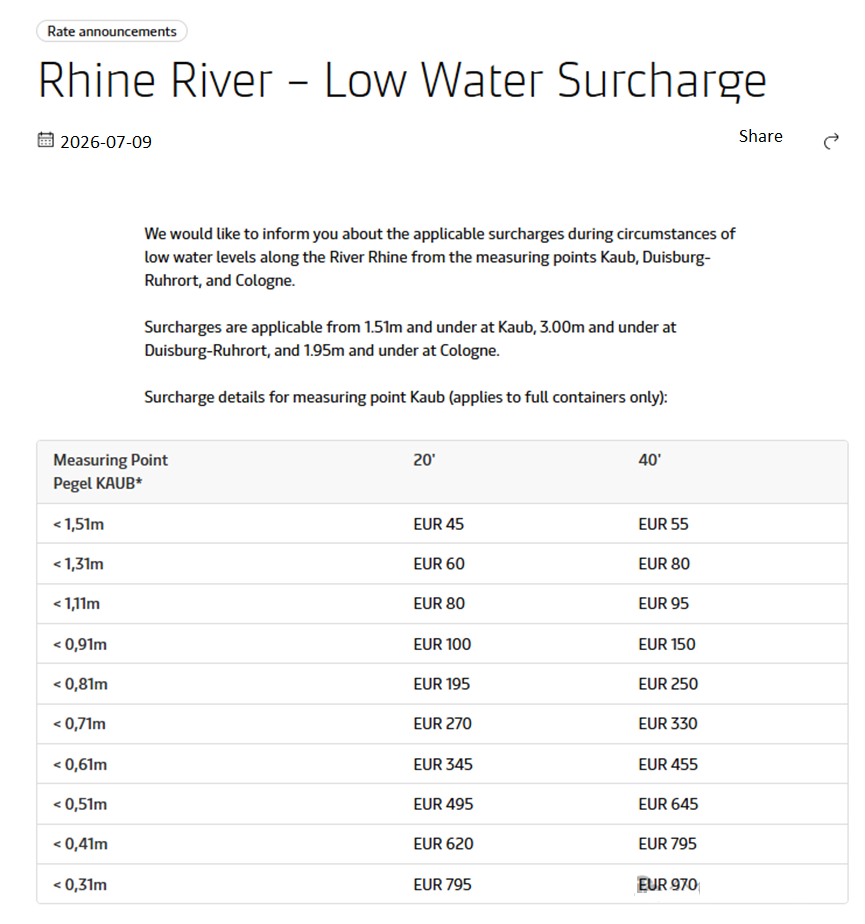Click the Share label
Screen dimensions: 865x924
[761, 136]
